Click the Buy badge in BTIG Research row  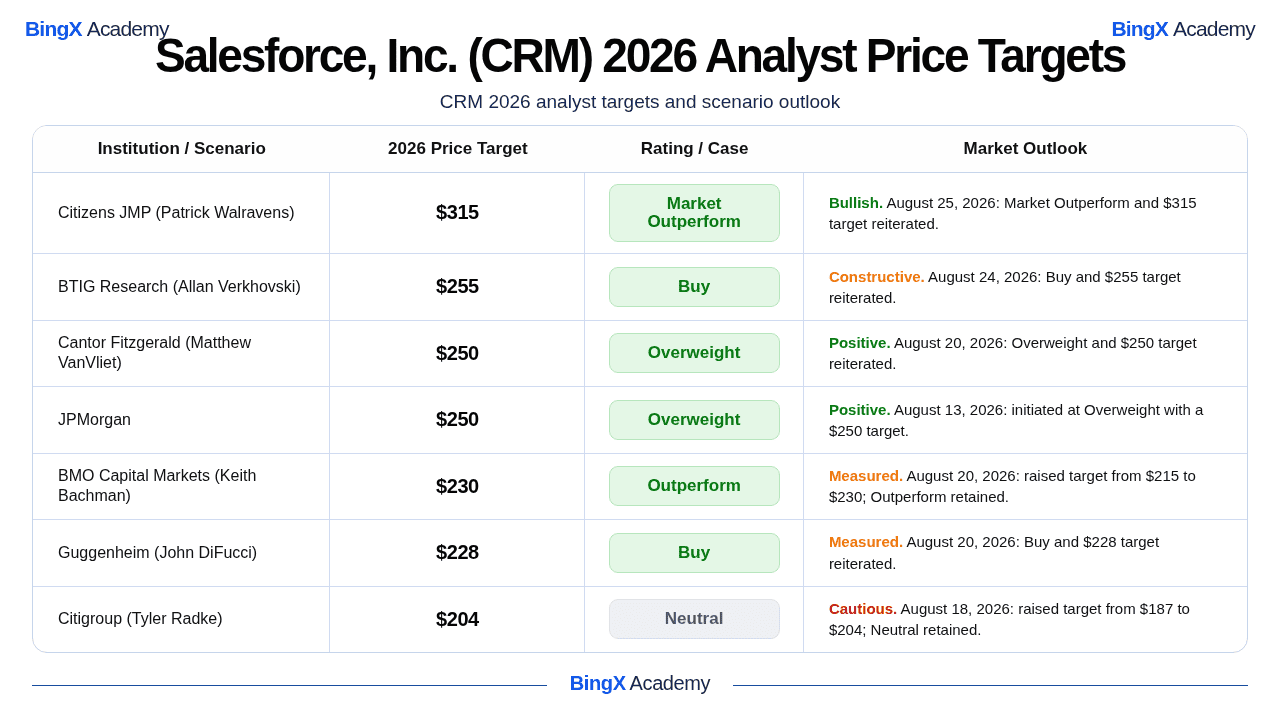[x=694, y=287]
